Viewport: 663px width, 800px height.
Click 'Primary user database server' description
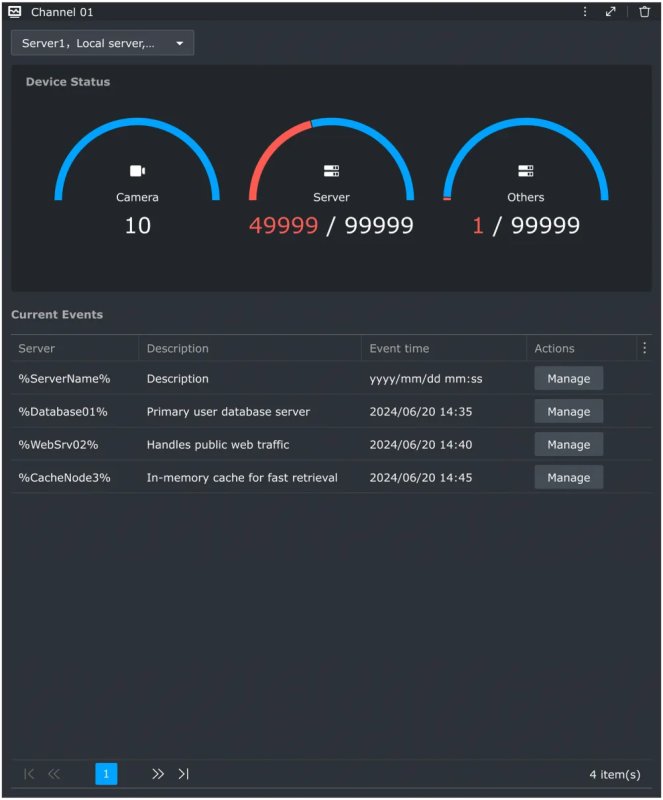(x=228, y=412)
